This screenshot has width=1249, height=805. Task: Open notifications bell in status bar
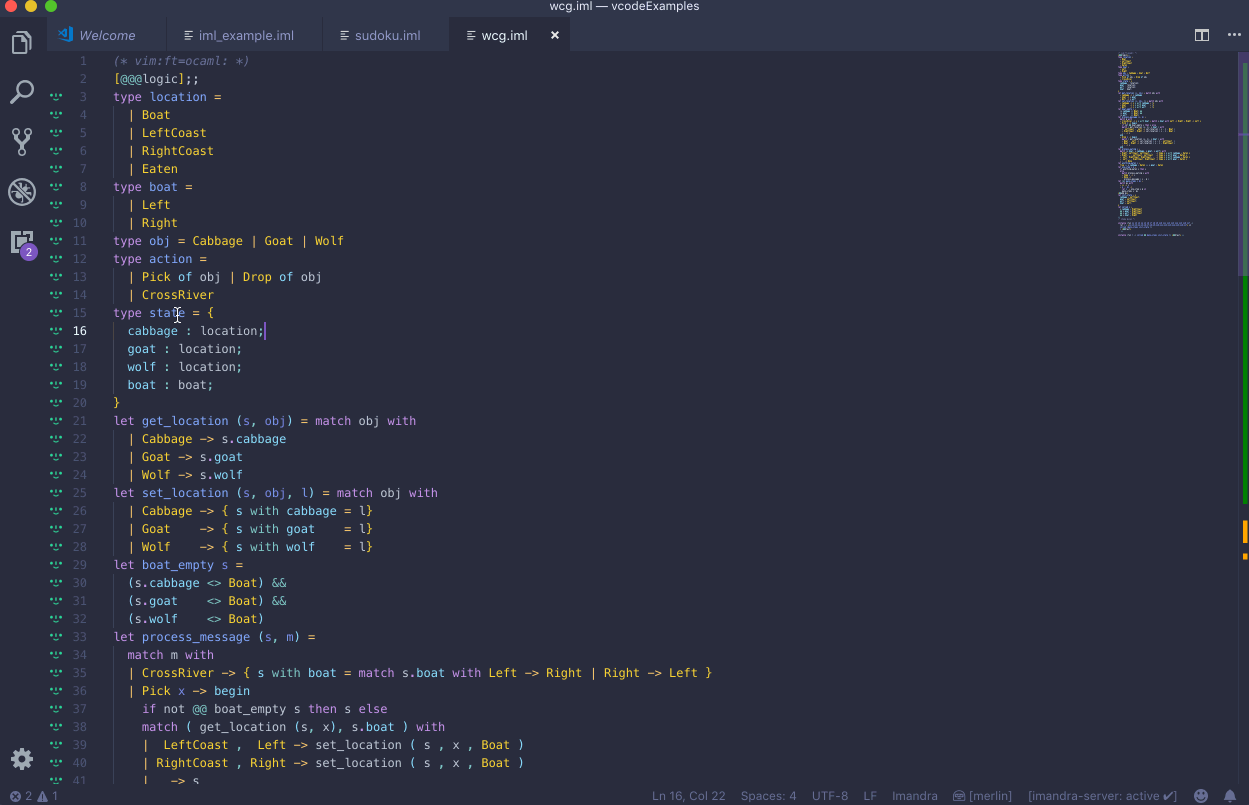click(x=1230, y=796)
